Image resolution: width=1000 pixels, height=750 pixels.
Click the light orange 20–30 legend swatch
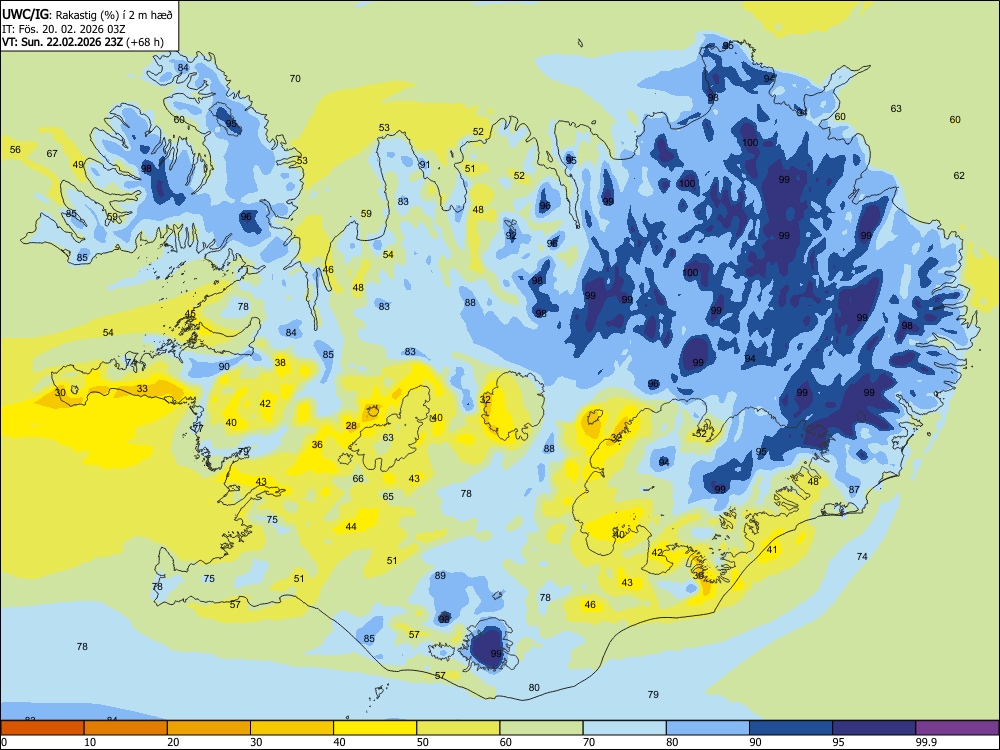(209, 728)
